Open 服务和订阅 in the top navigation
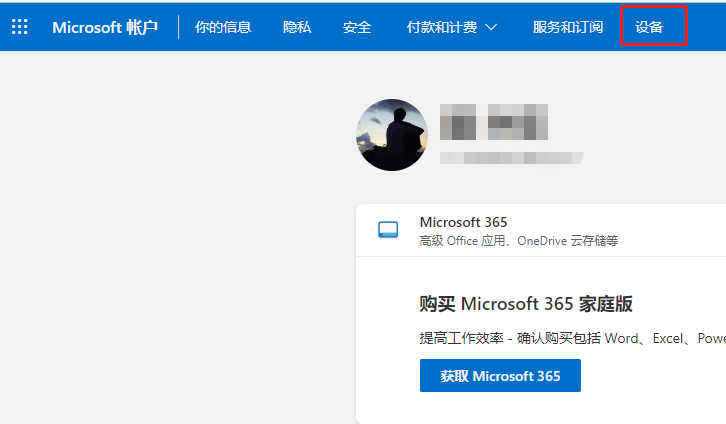This screenshot has width=726, height=424. pyautogui.click(x=568, y=27)
